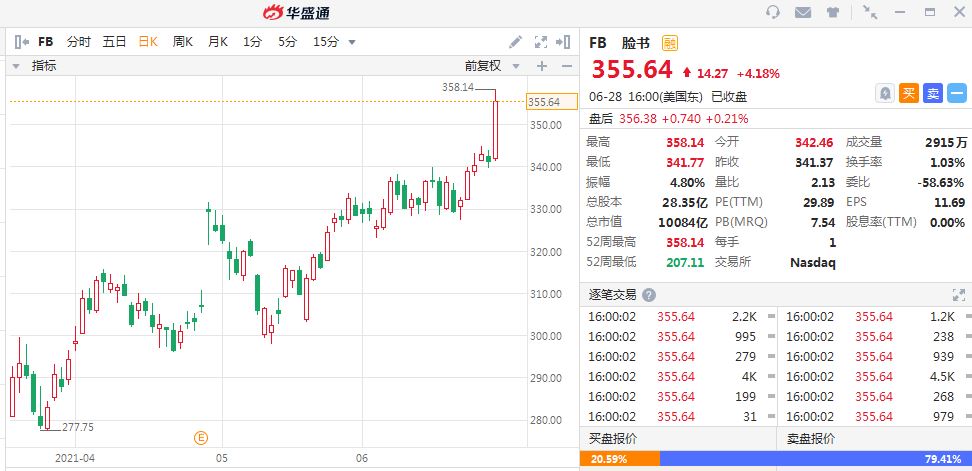Select the 月K tab

coord(218,42)
